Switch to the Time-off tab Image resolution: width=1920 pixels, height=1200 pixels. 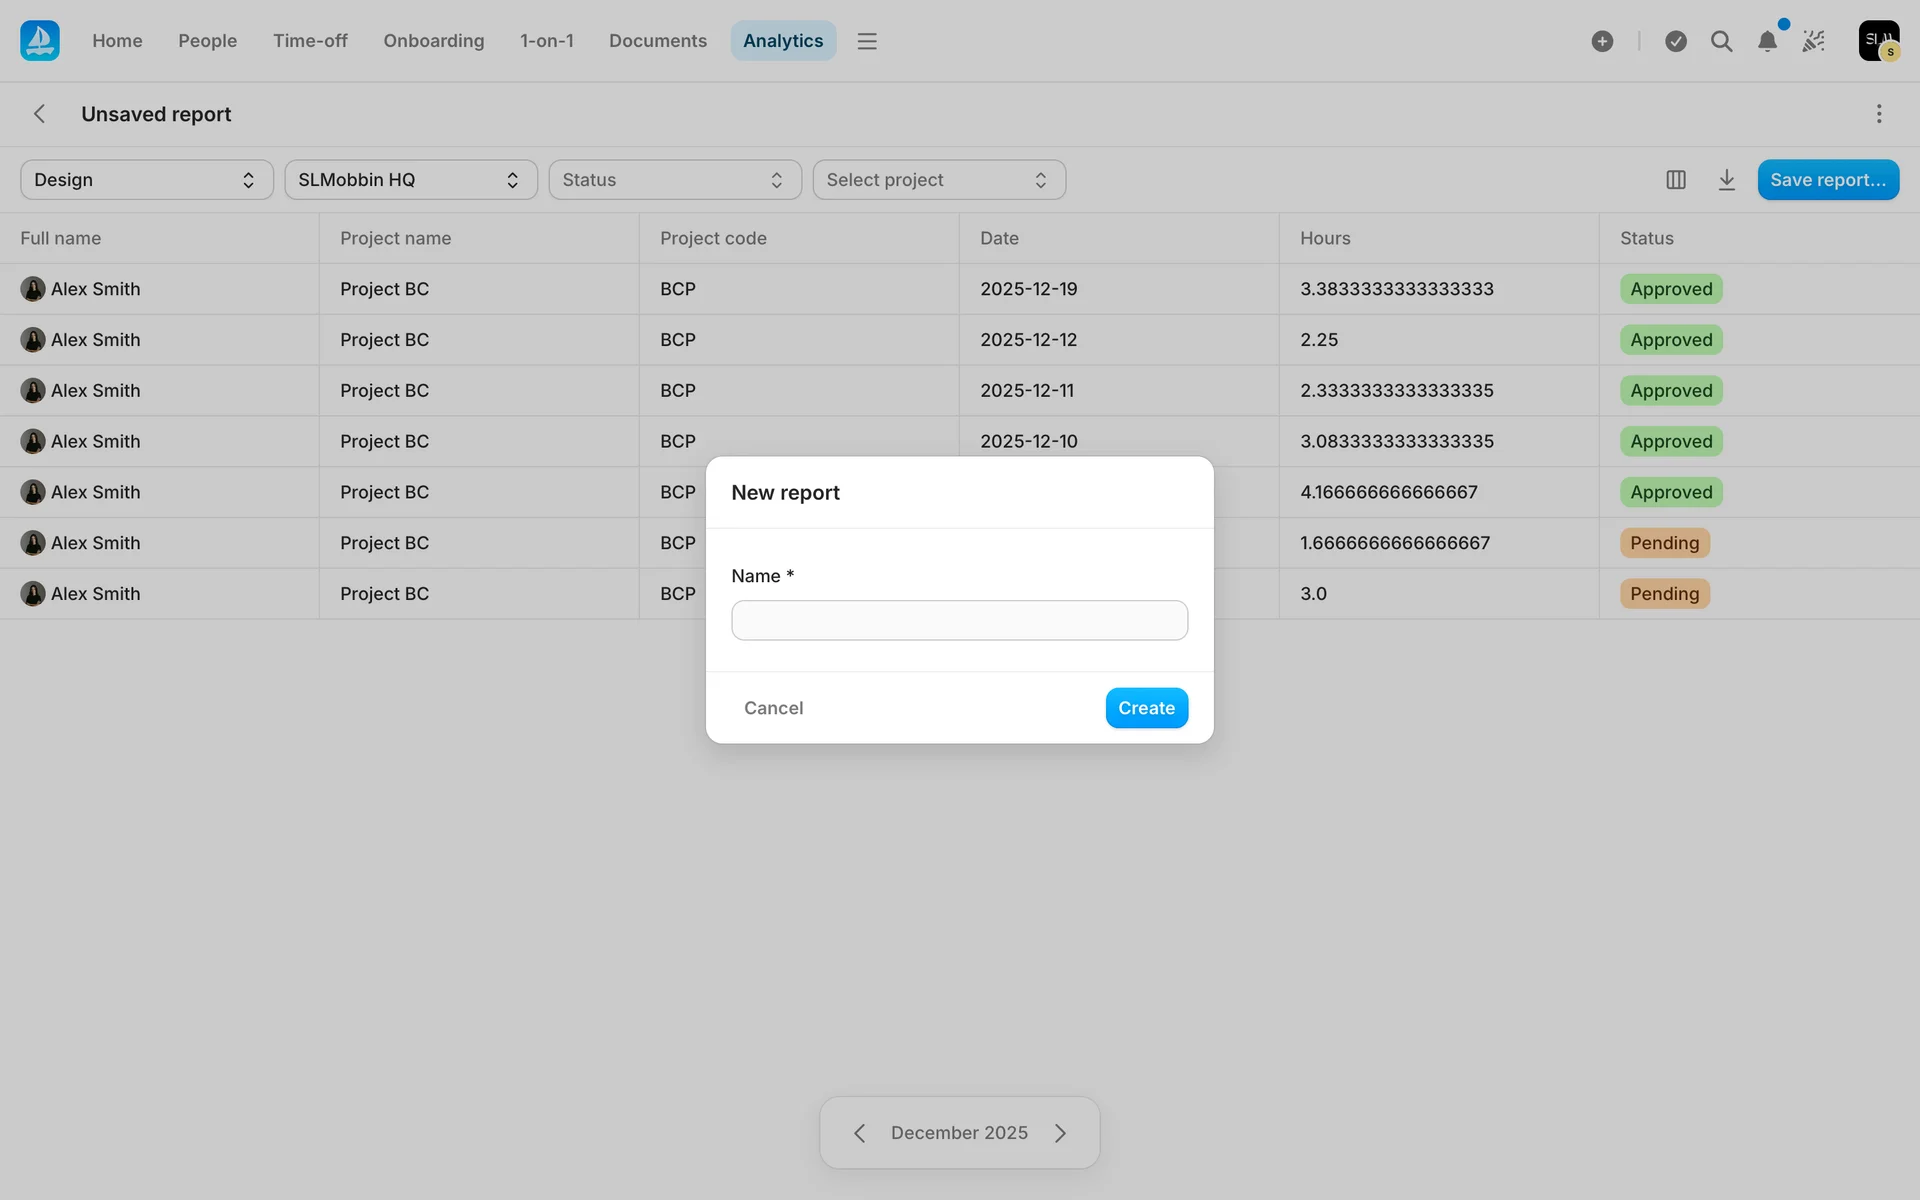310,41
